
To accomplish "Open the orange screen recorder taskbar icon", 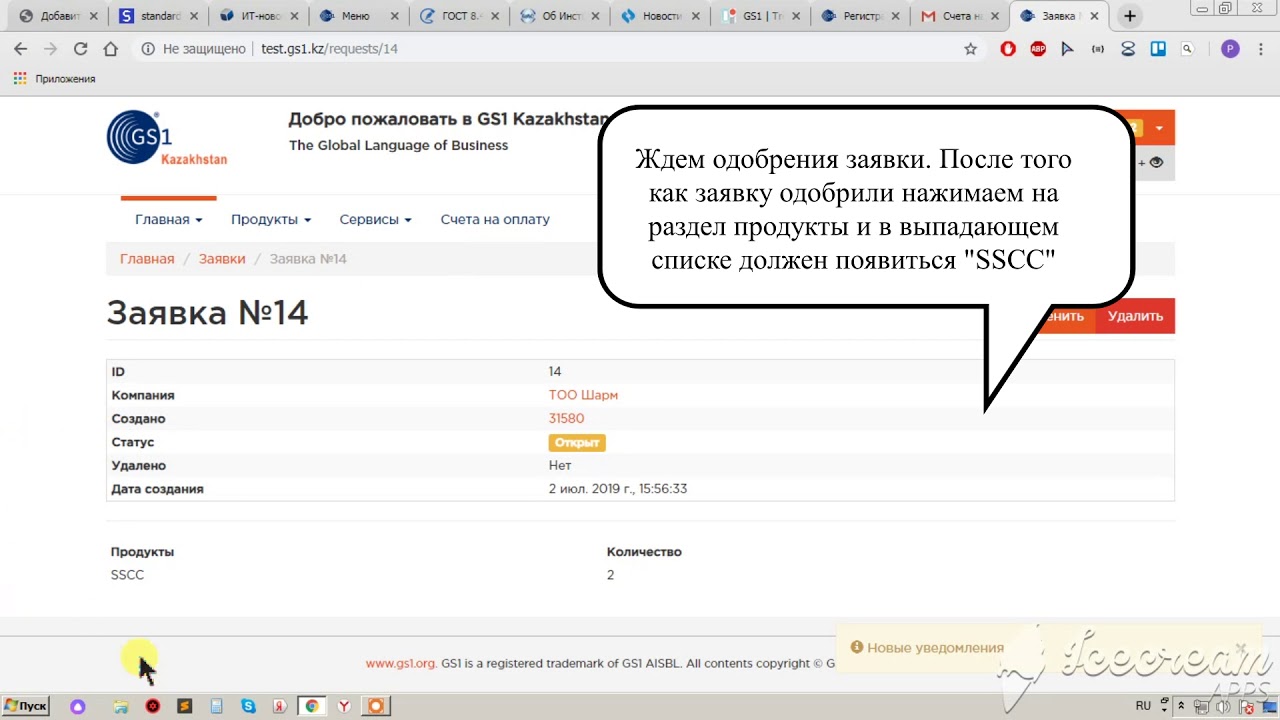I will click(x=376, y=706).
